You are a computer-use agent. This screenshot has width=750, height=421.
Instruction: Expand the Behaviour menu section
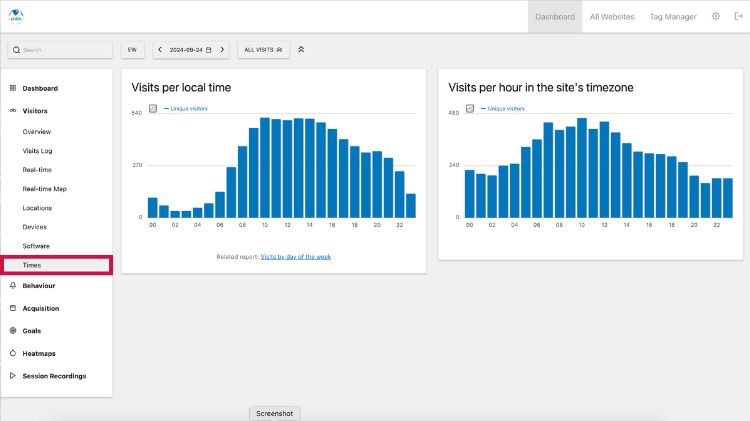coord(39,286)
